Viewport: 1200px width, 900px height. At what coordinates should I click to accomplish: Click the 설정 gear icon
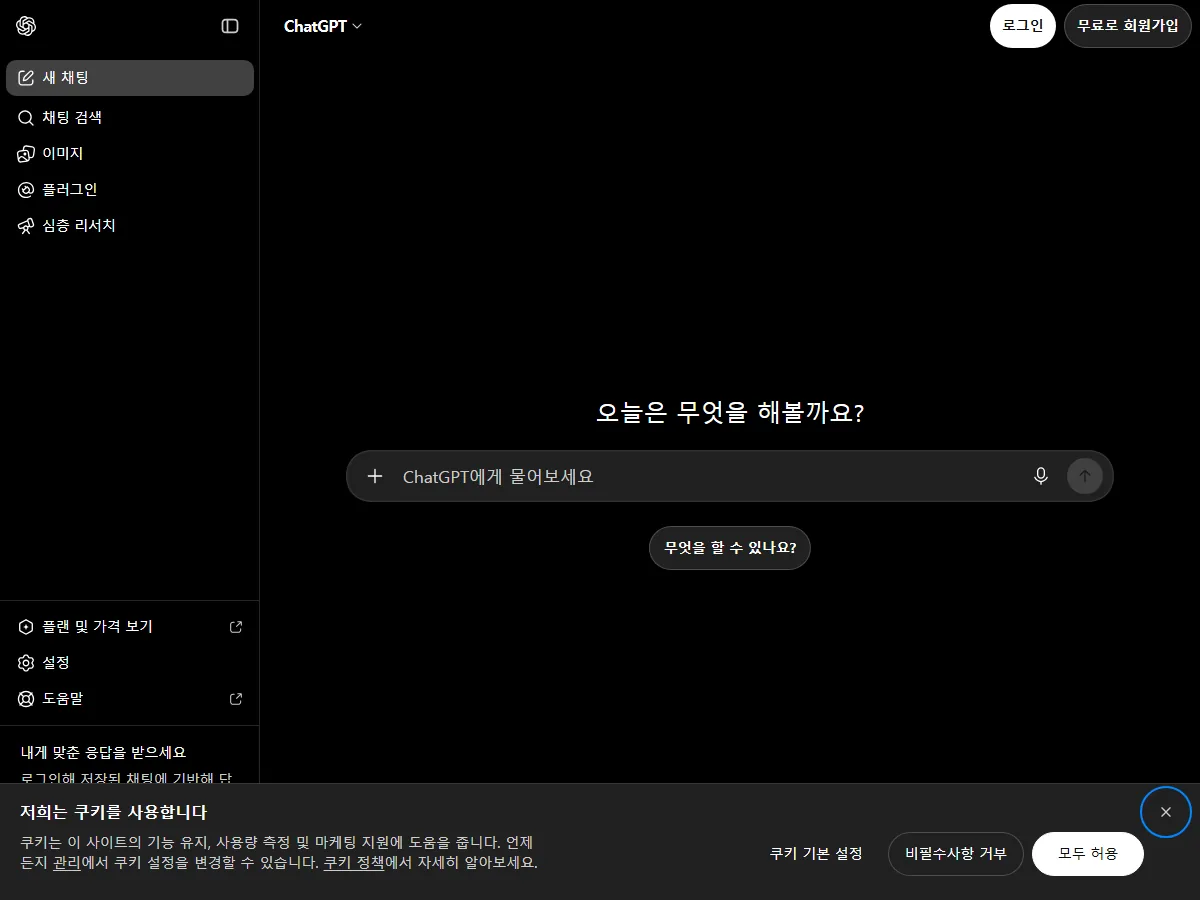(x=26, y=663)
